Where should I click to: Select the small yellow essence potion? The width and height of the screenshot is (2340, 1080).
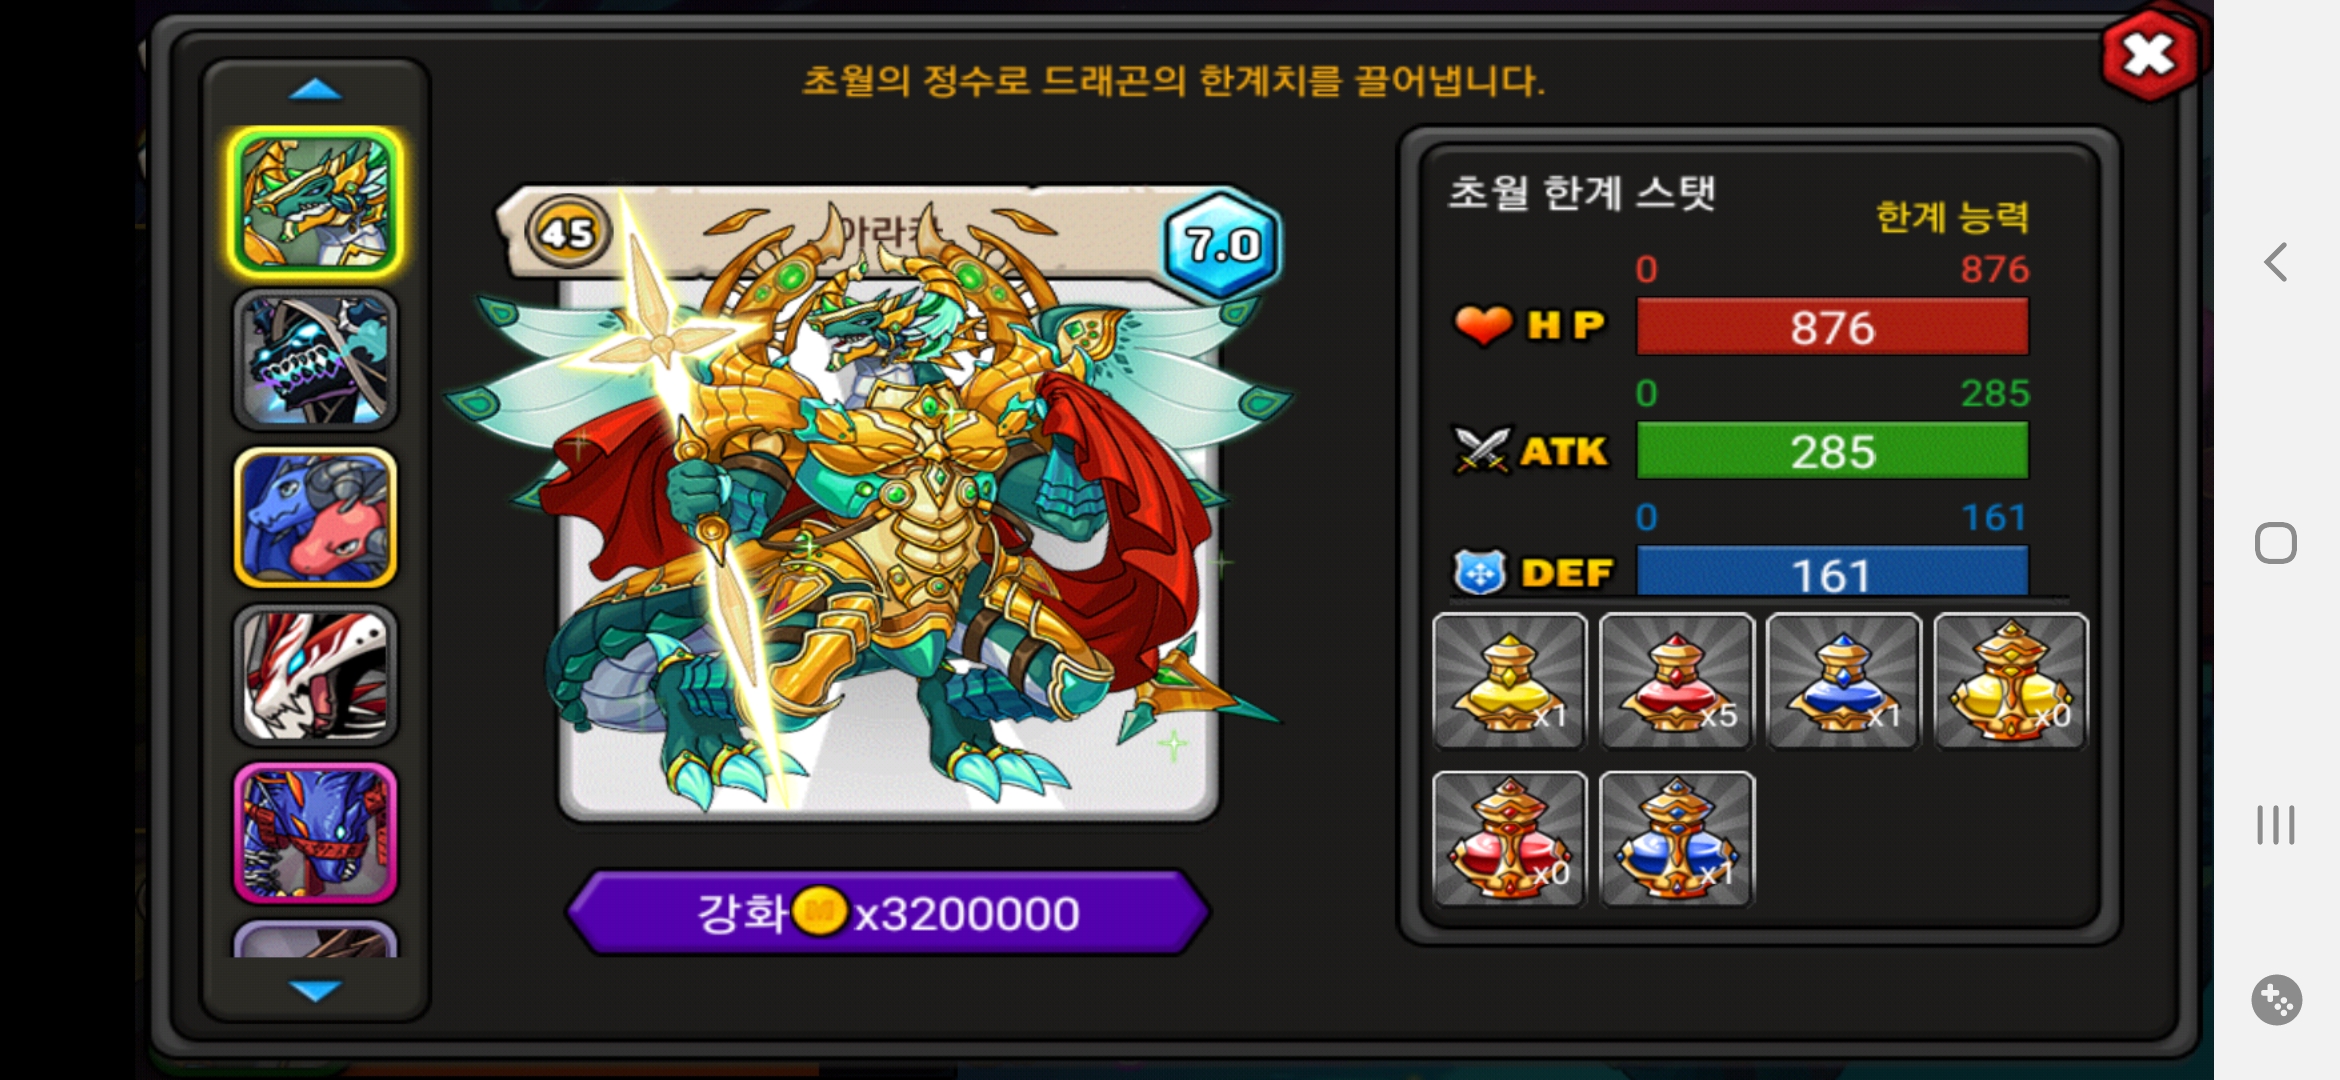(x=1510, y=681)
